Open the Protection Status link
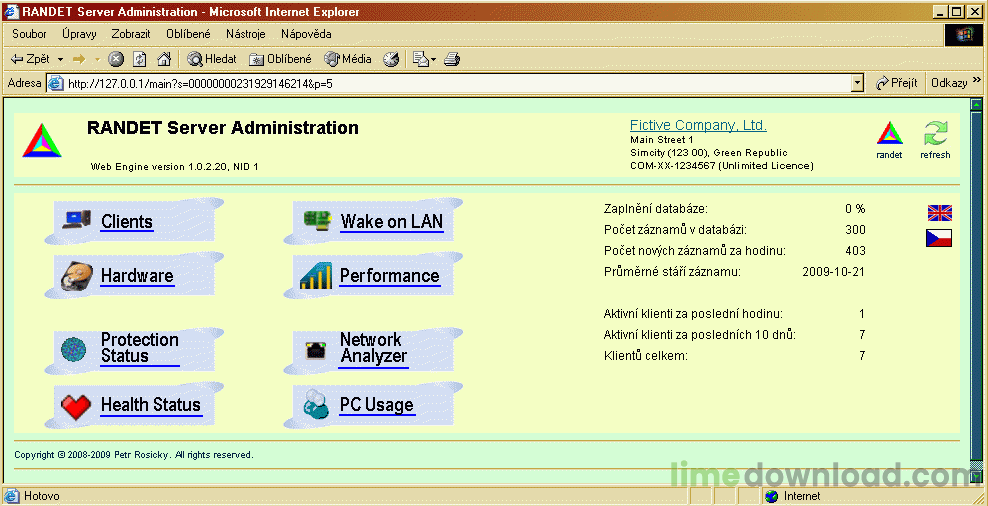This screenshot has width=988, height=506. [x=140, y=348]
